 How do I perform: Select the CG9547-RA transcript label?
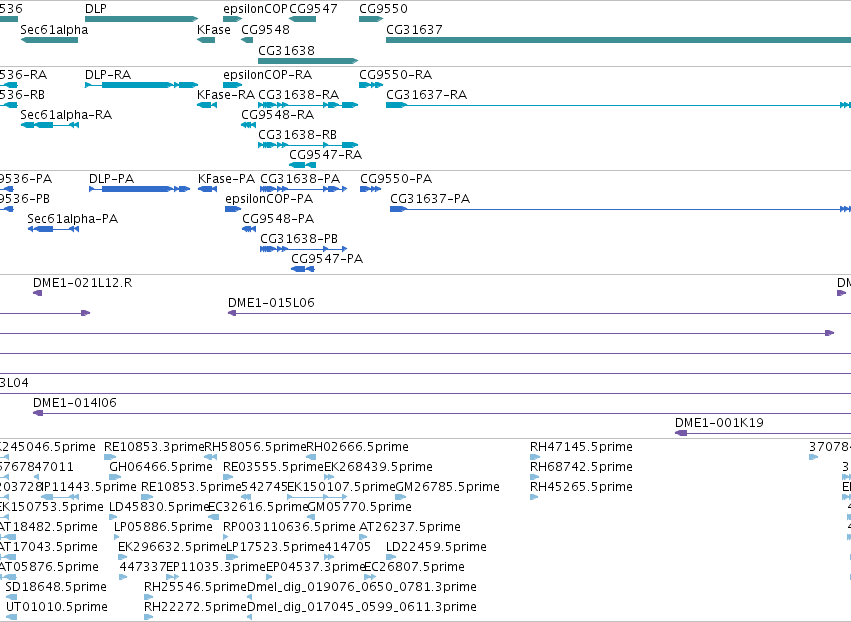pos(326,155)
